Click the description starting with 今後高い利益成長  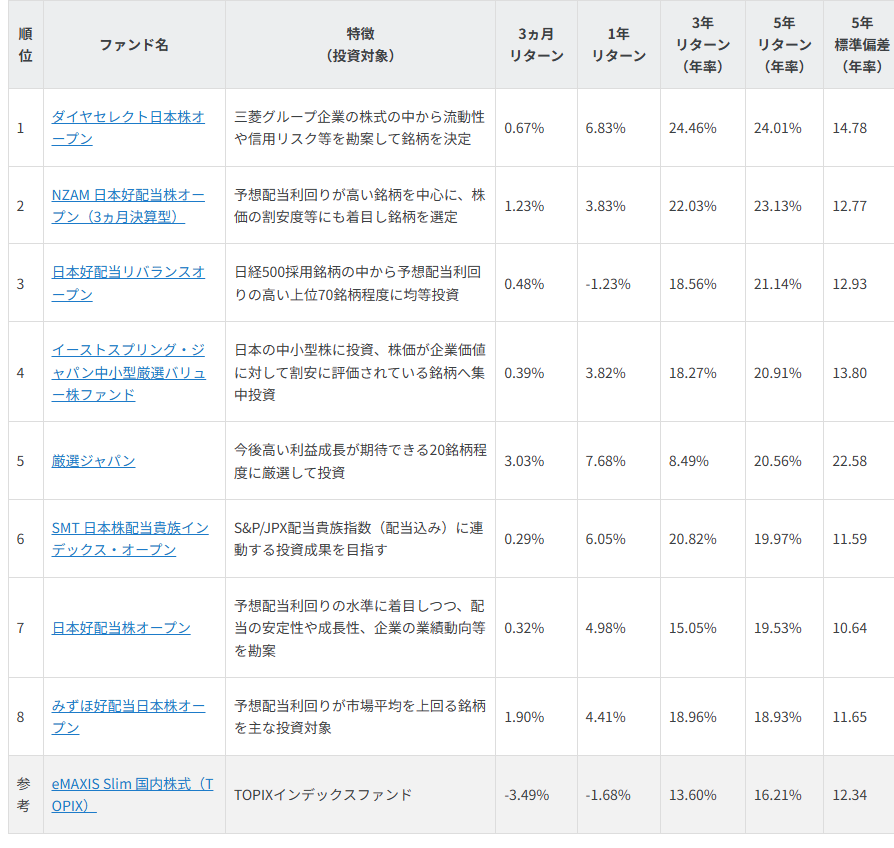360,461
